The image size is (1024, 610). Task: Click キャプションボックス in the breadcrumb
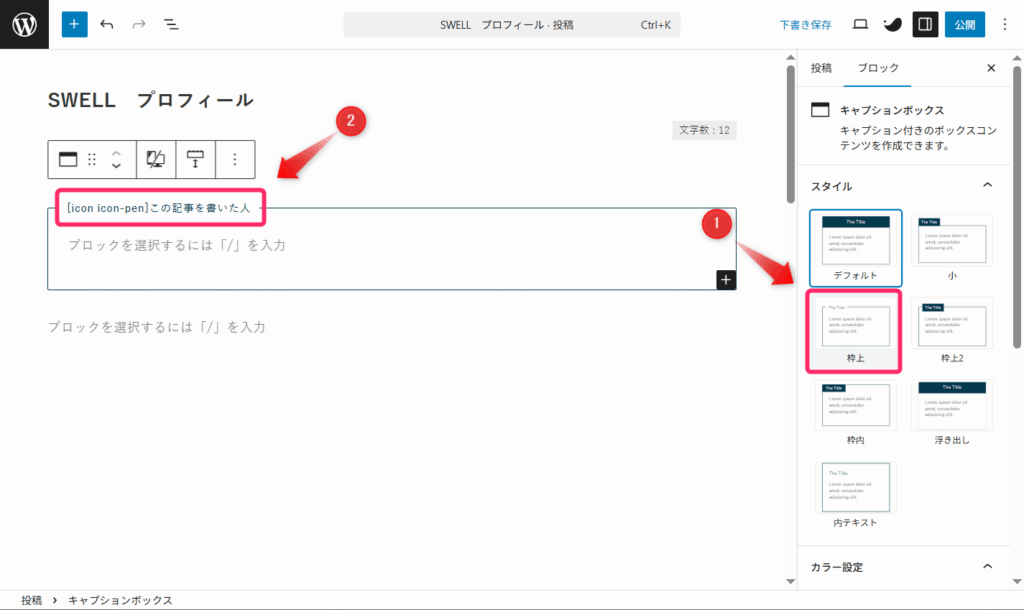120,600
